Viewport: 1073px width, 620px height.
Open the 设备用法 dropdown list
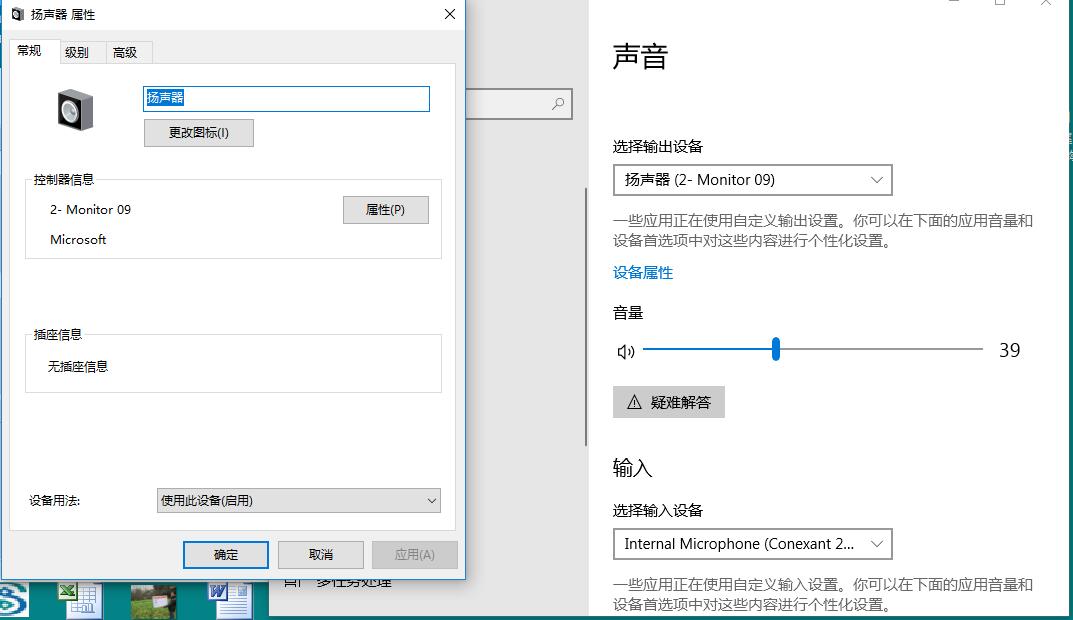point(298,501)
